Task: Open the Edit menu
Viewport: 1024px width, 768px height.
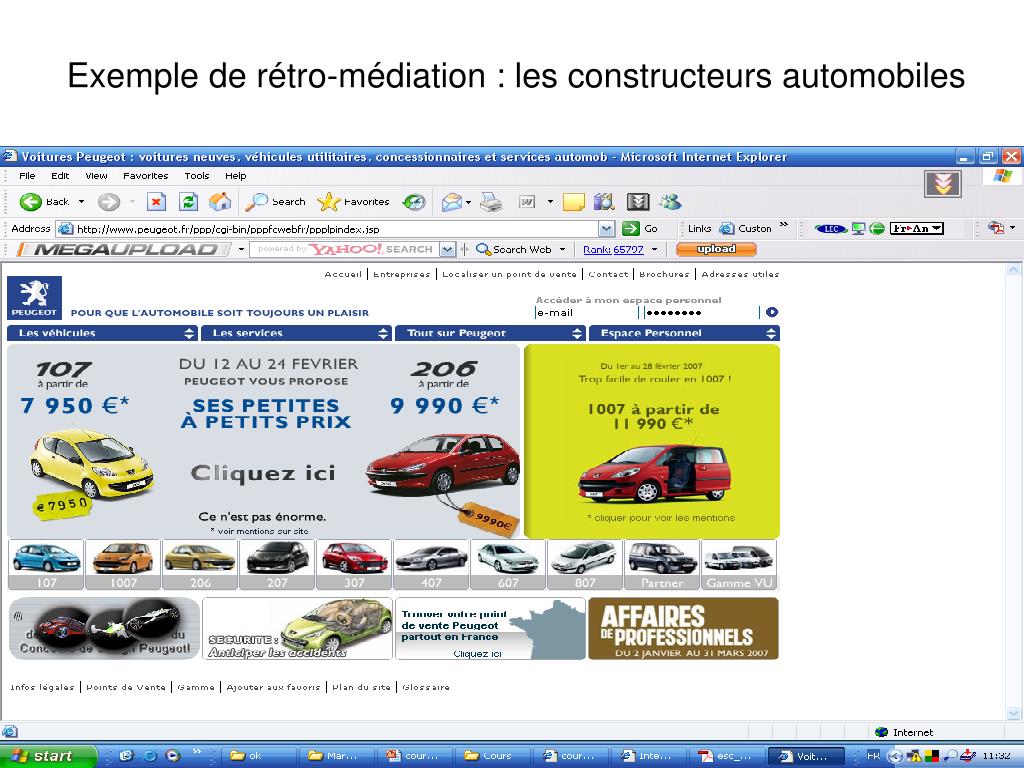Action: click(60, 176)
